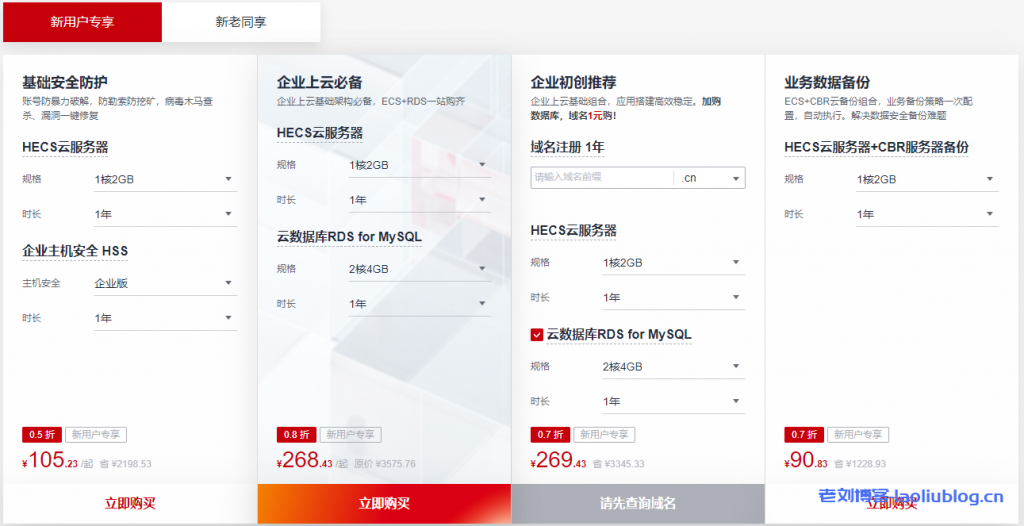This screenshot has width=1024, height=526.
Task: Click 新用户专享 tag in 企业上云必备 card
Action: click(351, 435)
